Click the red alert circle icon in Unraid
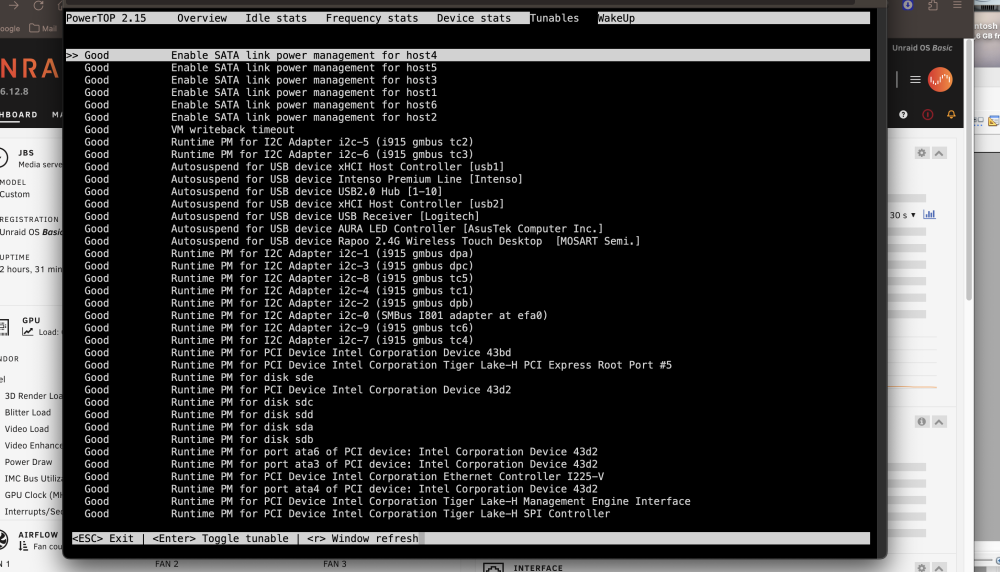Image resolution: width=1000 pixels, height=572 pixels. pyautogui.click(x=927, y=115)
